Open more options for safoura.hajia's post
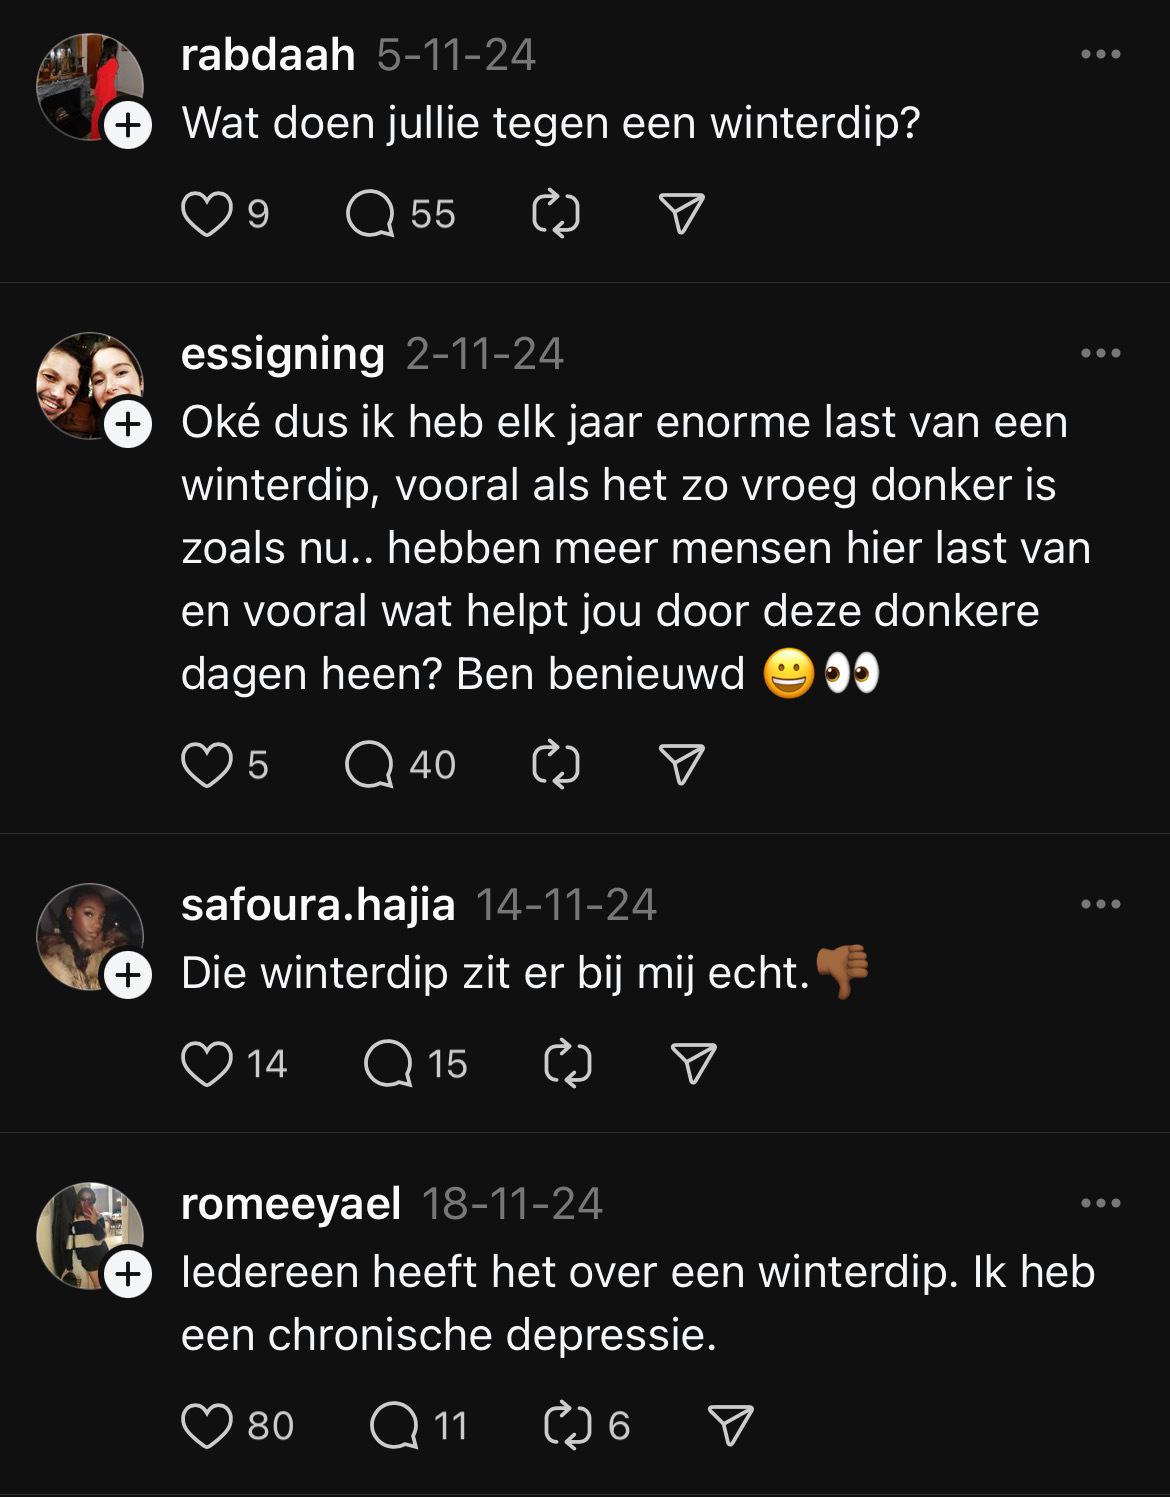1170x1497 pixels. 1100,904
